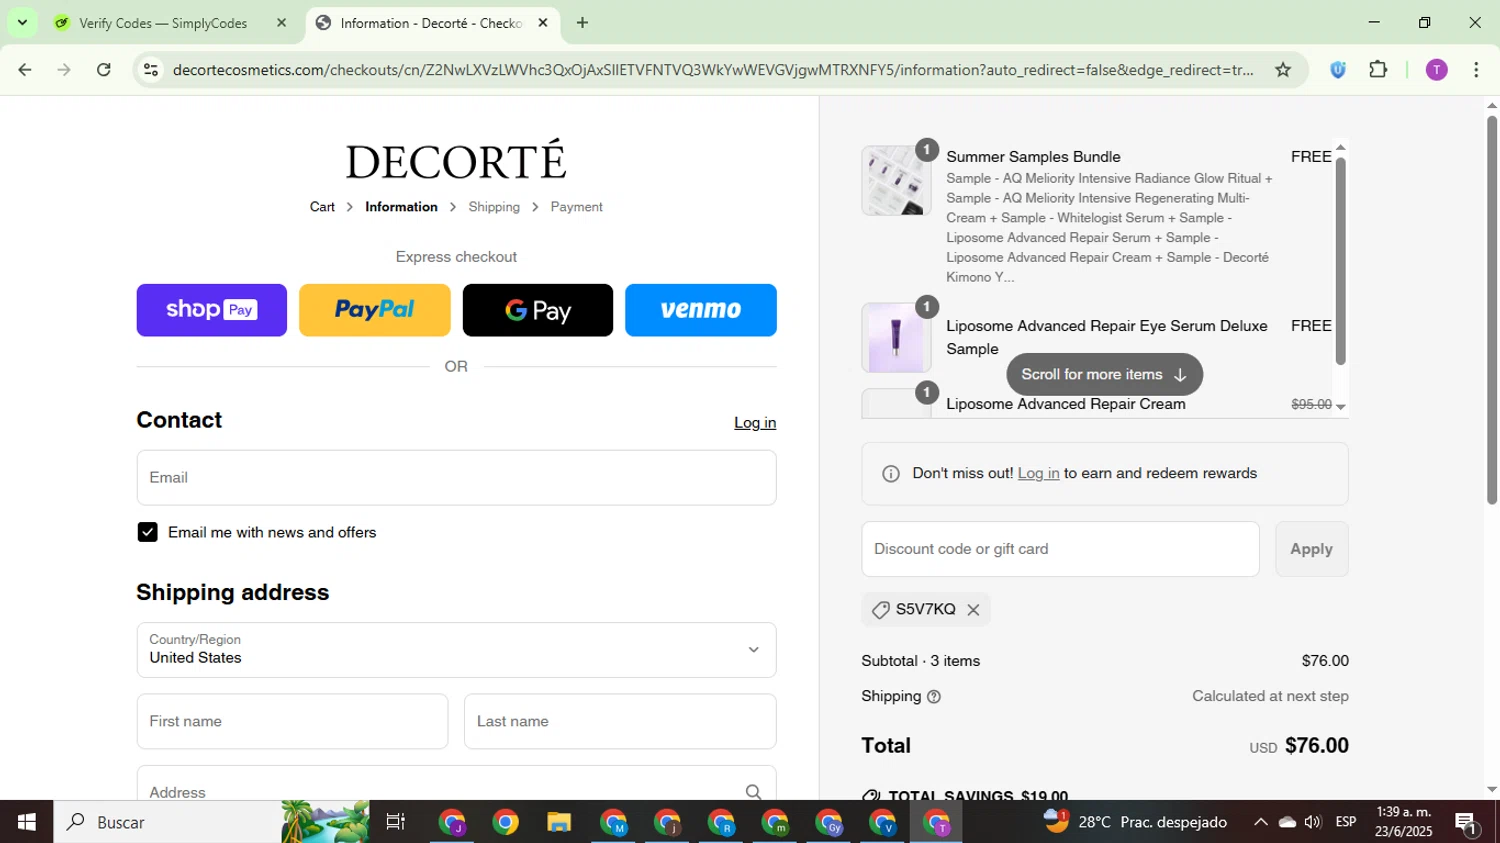Click the discount tag icon beside S5V7KQ
This screenshot has width=1500, height=843.
[881, 610]
